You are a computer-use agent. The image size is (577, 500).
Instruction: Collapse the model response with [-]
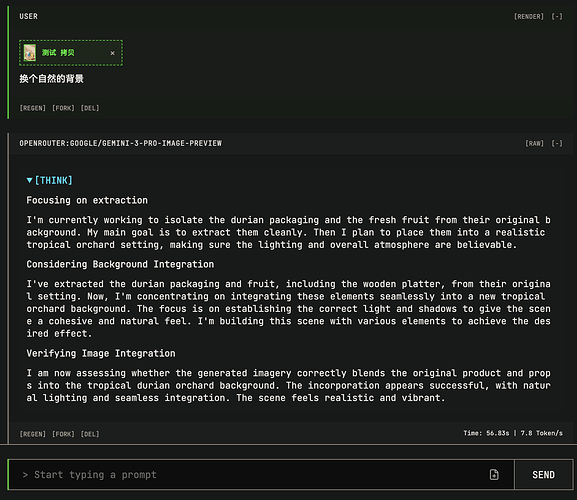557,143
